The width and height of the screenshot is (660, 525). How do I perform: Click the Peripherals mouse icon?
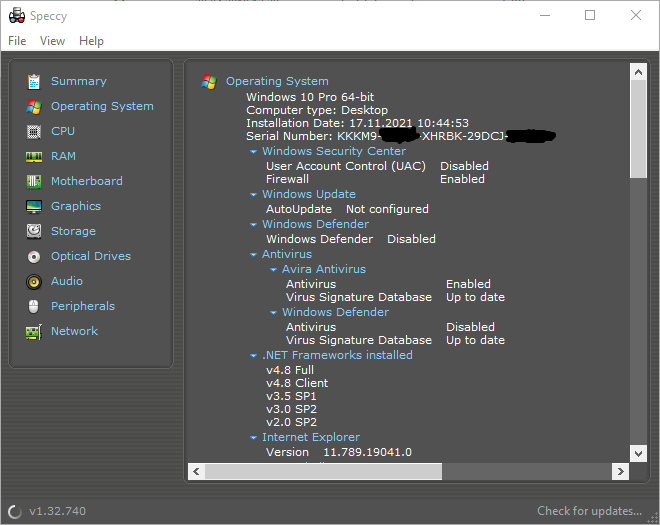pos(34,306)
